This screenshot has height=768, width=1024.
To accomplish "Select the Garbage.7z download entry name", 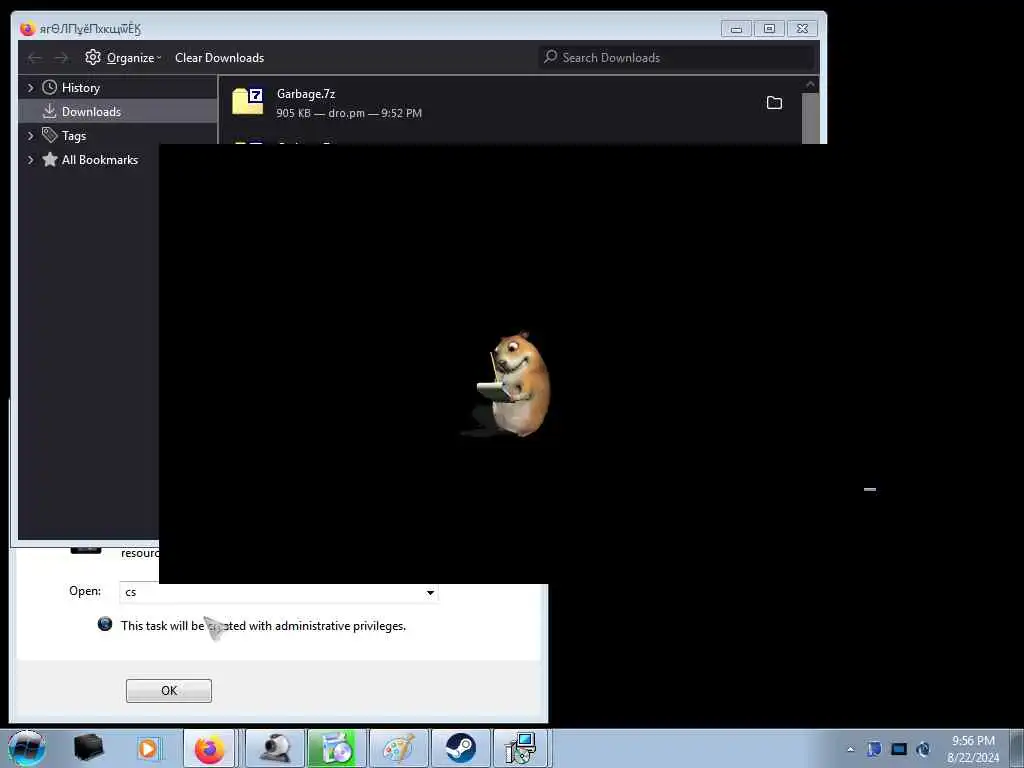I will point(306,94).
